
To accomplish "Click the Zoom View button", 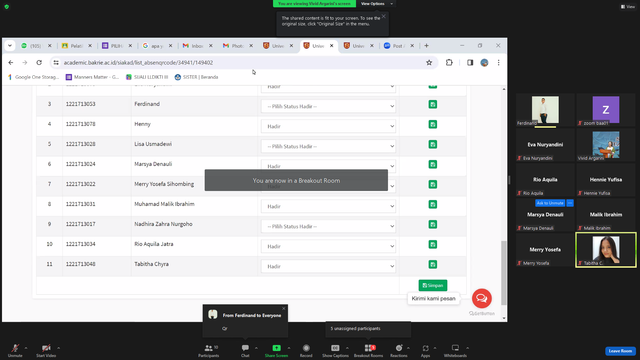I will point(628,7).
